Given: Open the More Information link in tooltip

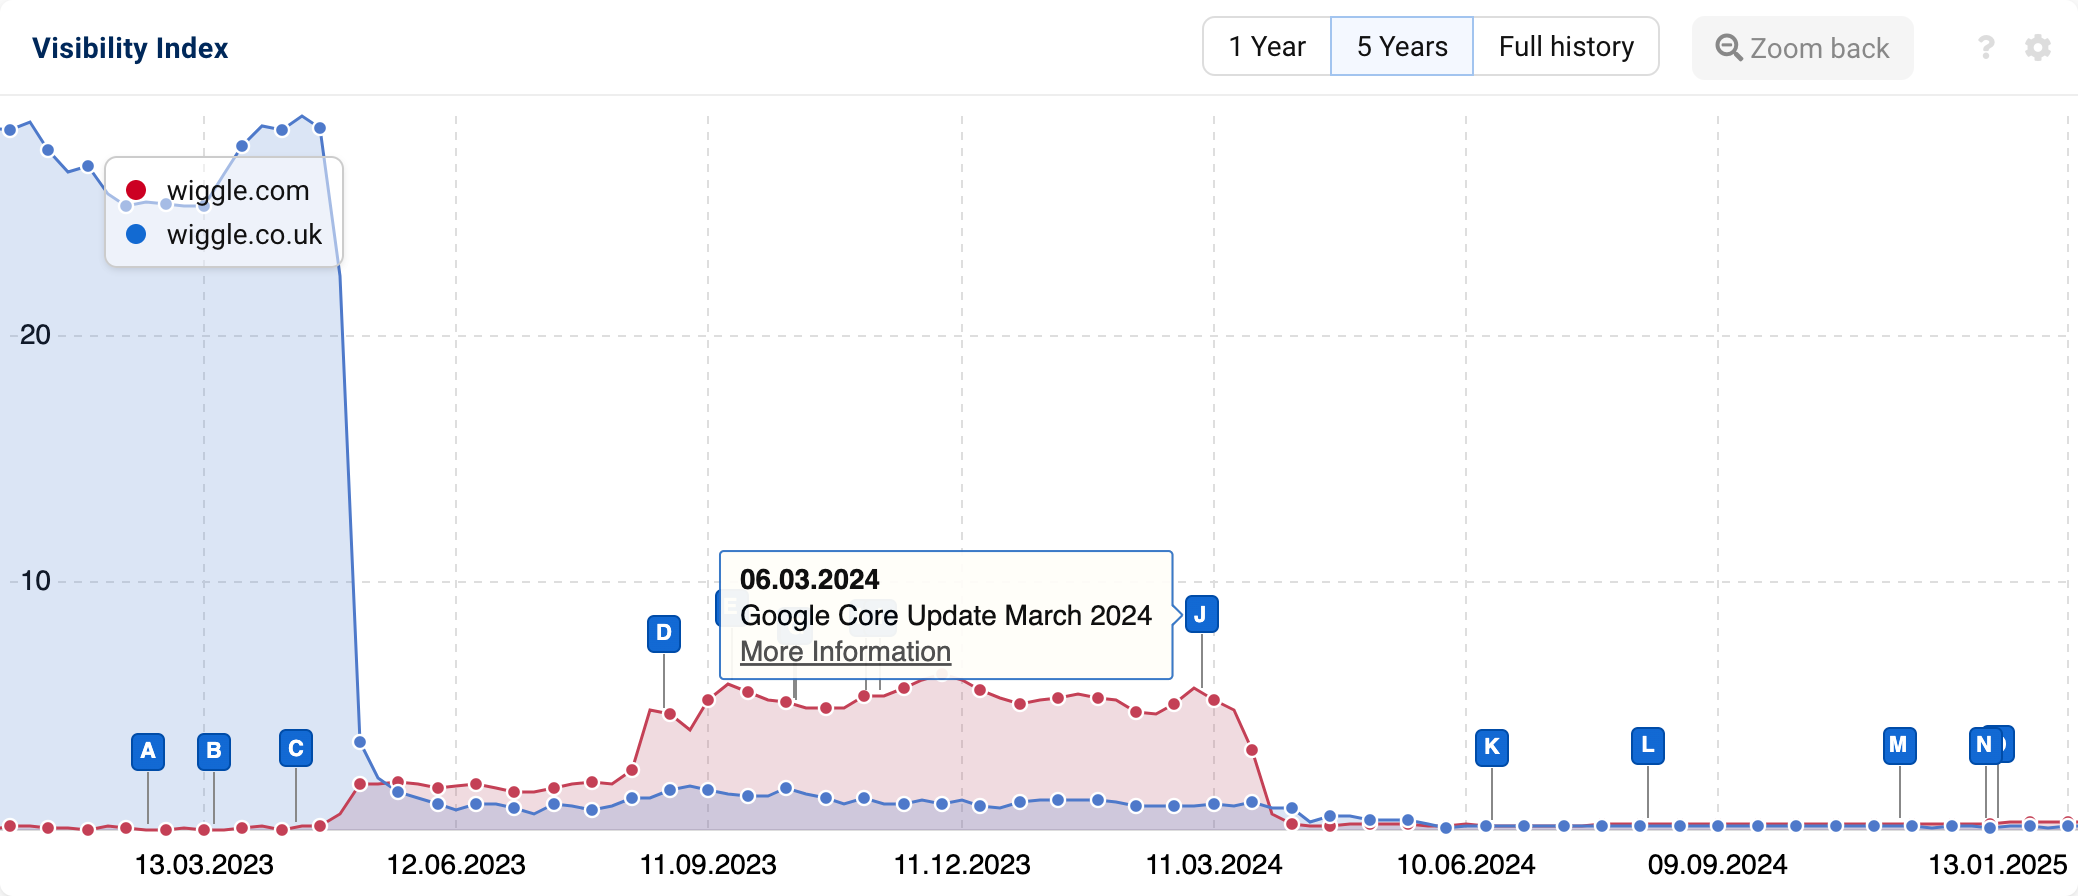Looking at the screenshot, I should point(845,651).
